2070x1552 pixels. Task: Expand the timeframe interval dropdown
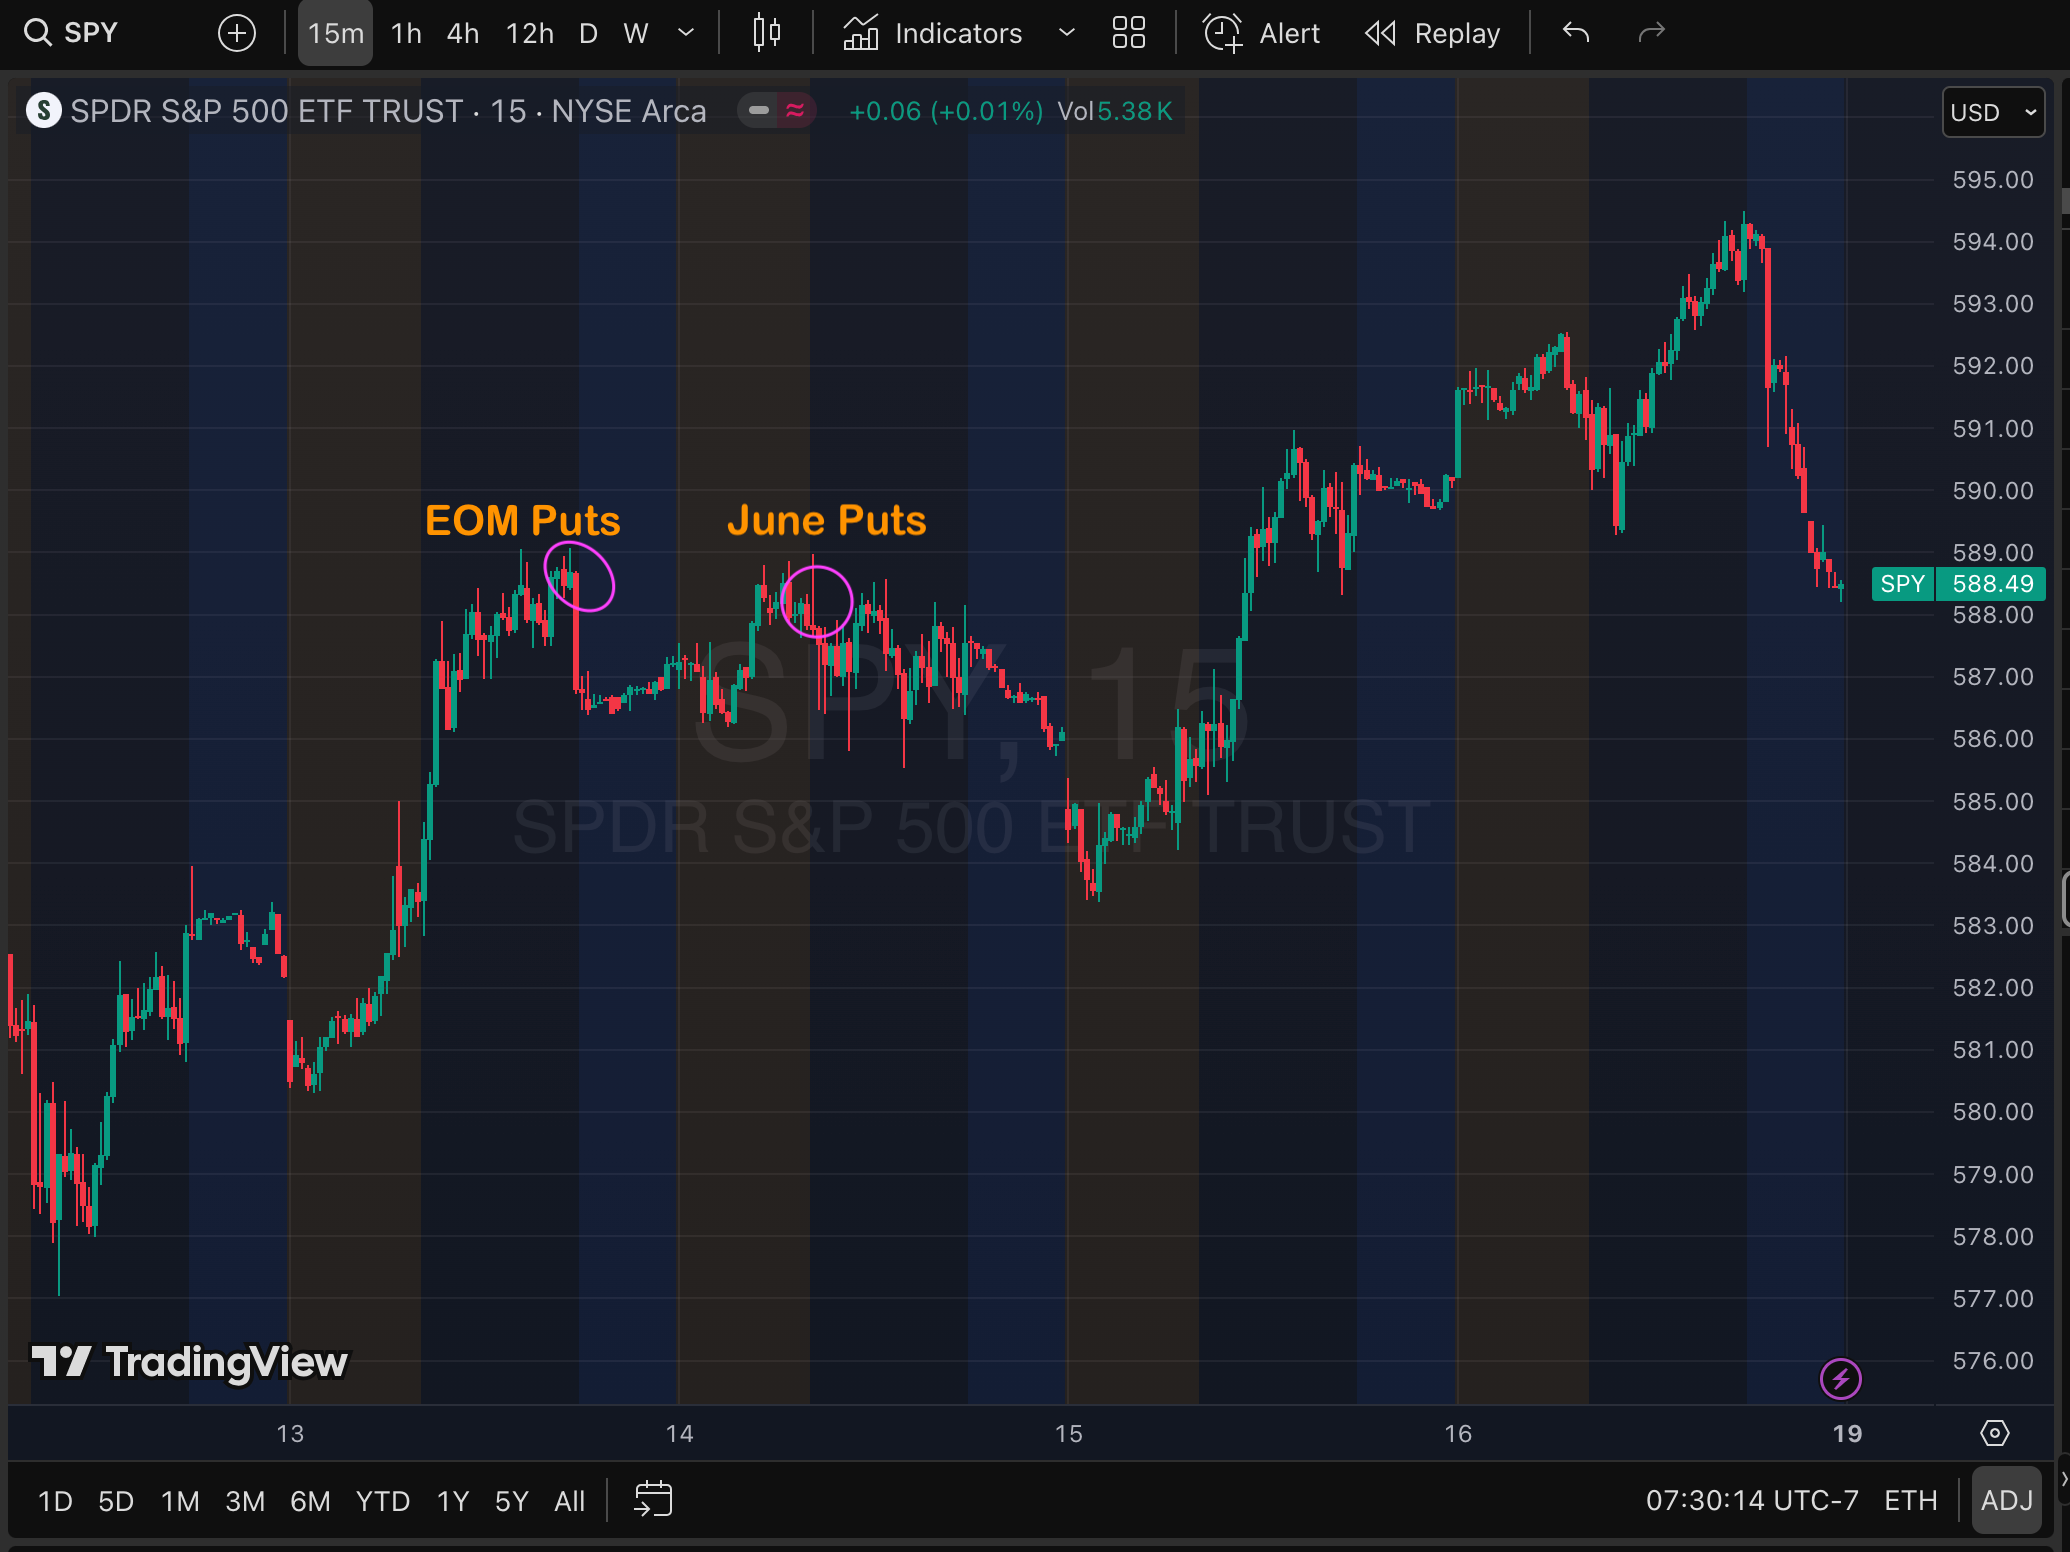point(686,33)
